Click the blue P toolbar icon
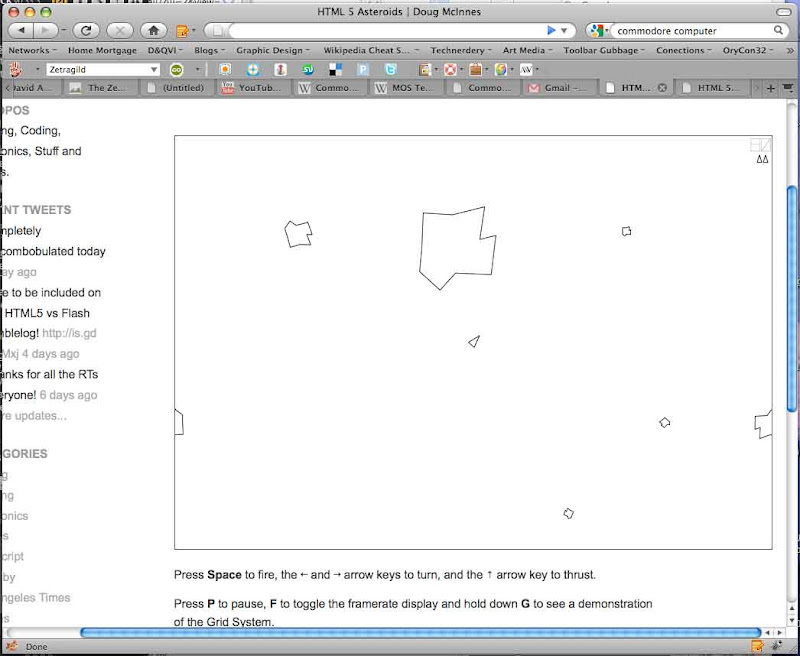Image resolution: width=800 pixels, height=656 pixels. coord(363,69)
